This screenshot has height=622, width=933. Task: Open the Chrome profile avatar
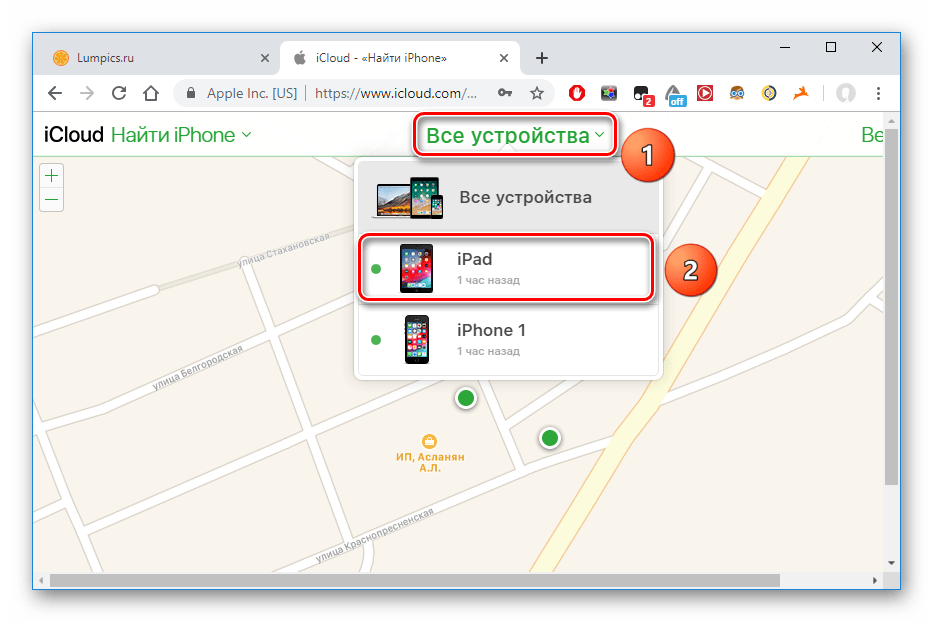(846, 93)
